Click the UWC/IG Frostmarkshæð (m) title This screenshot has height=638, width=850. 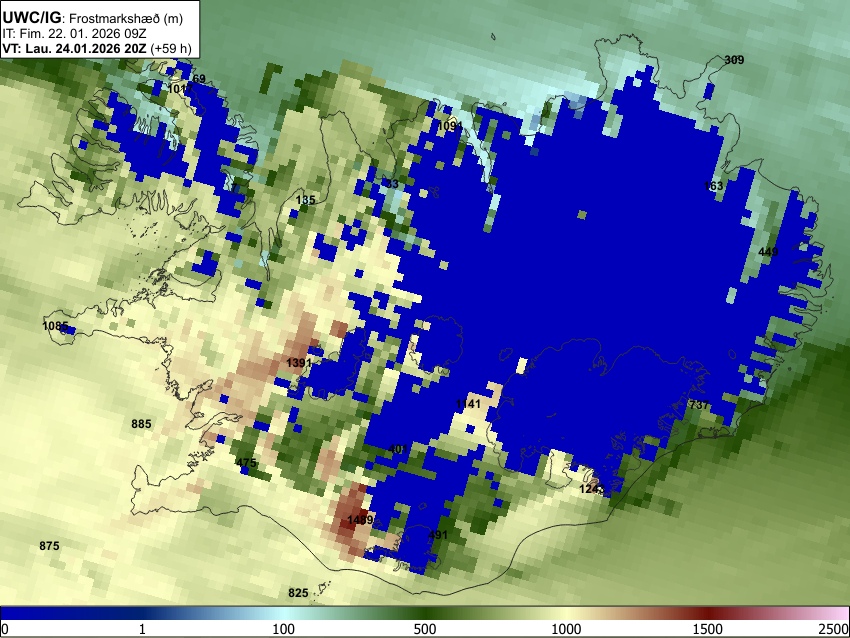point(93,18)
